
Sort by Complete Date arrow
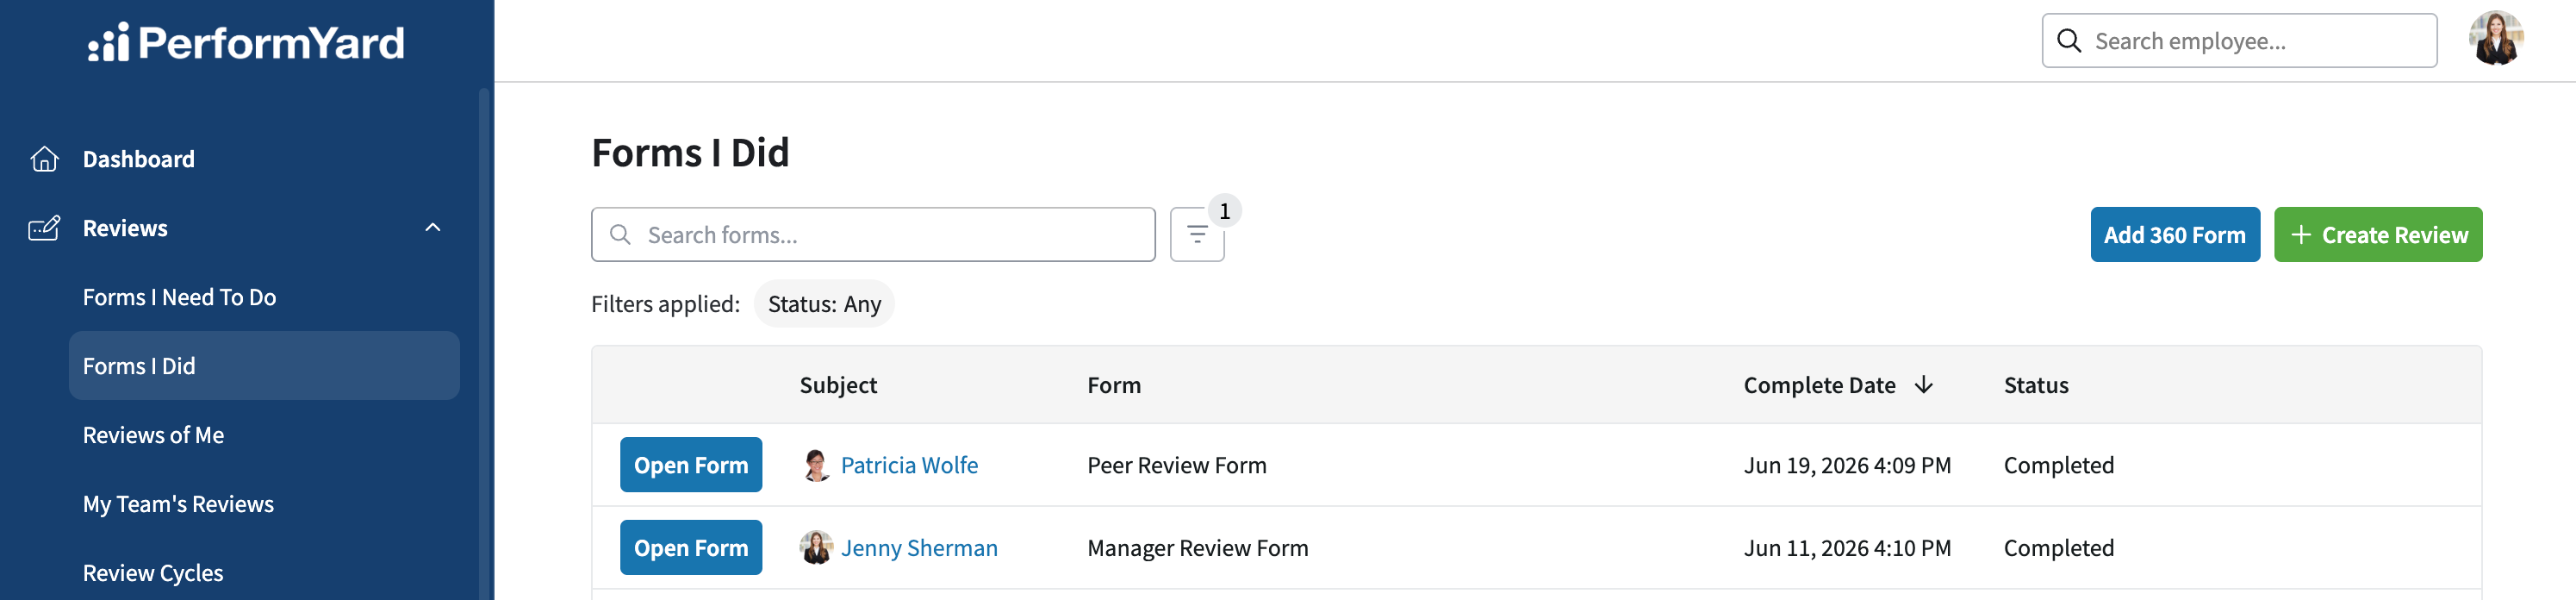click(1923, 385)
